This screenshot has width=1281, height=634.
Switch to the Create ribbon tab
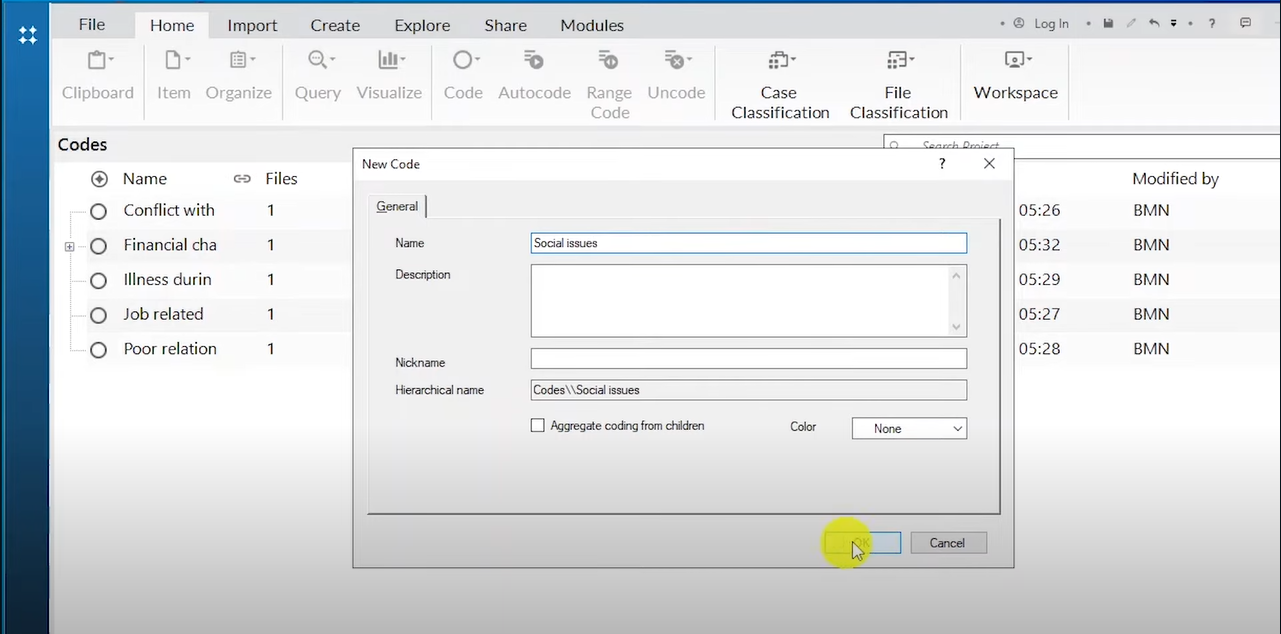click(335, 25)
